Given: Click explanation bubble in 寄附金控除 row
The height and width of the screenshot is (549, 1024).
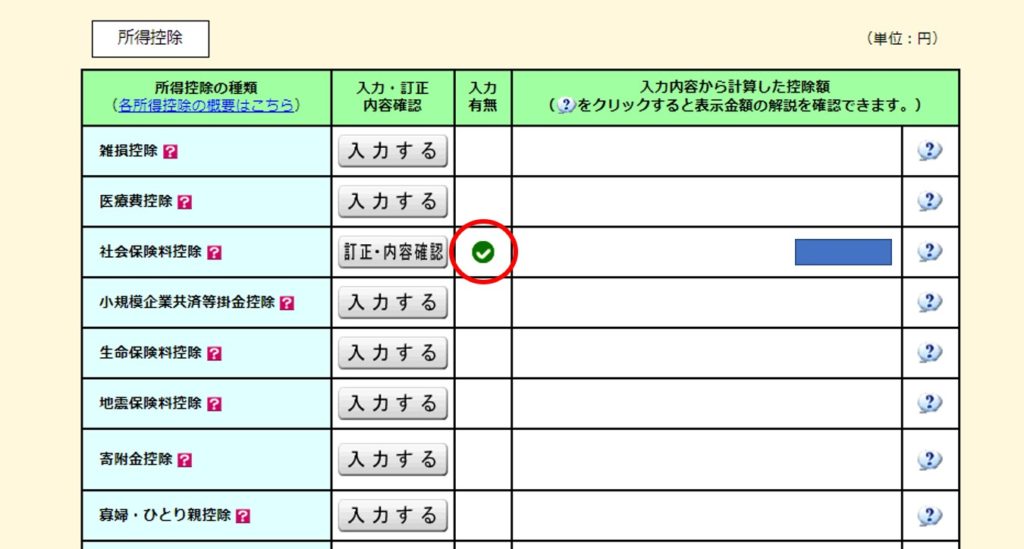Looking at the screenshot, I should 930,460.
